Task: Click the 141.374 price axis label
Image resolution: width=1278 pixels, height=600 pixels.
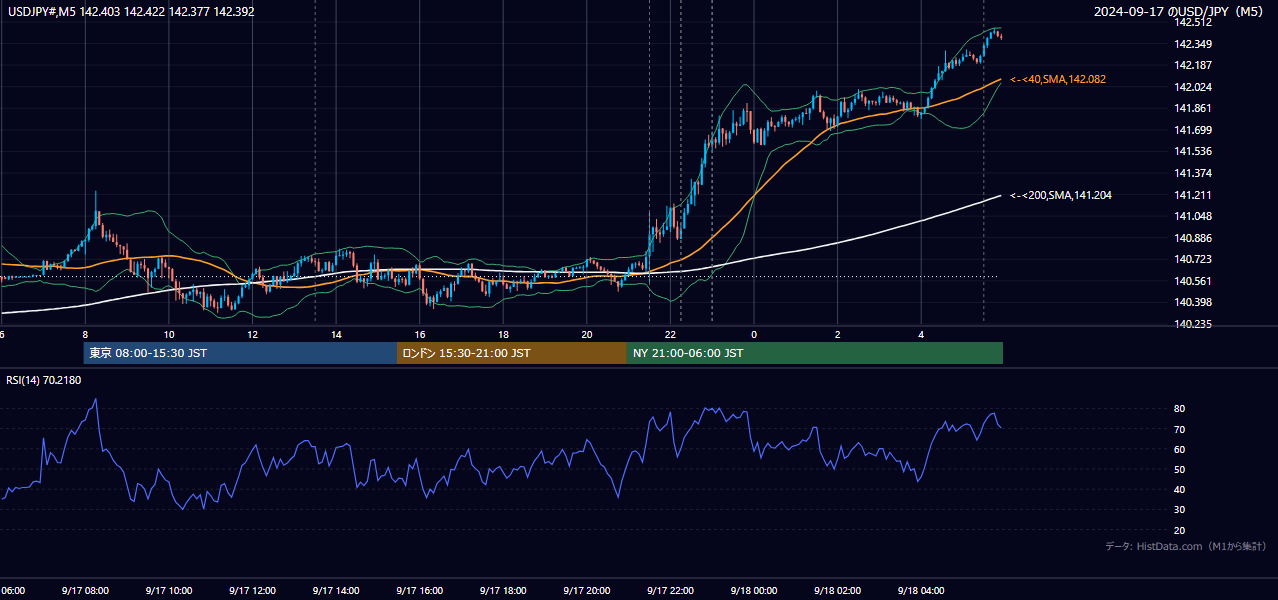Action: pyautogui.click(x=1193, y=173)
